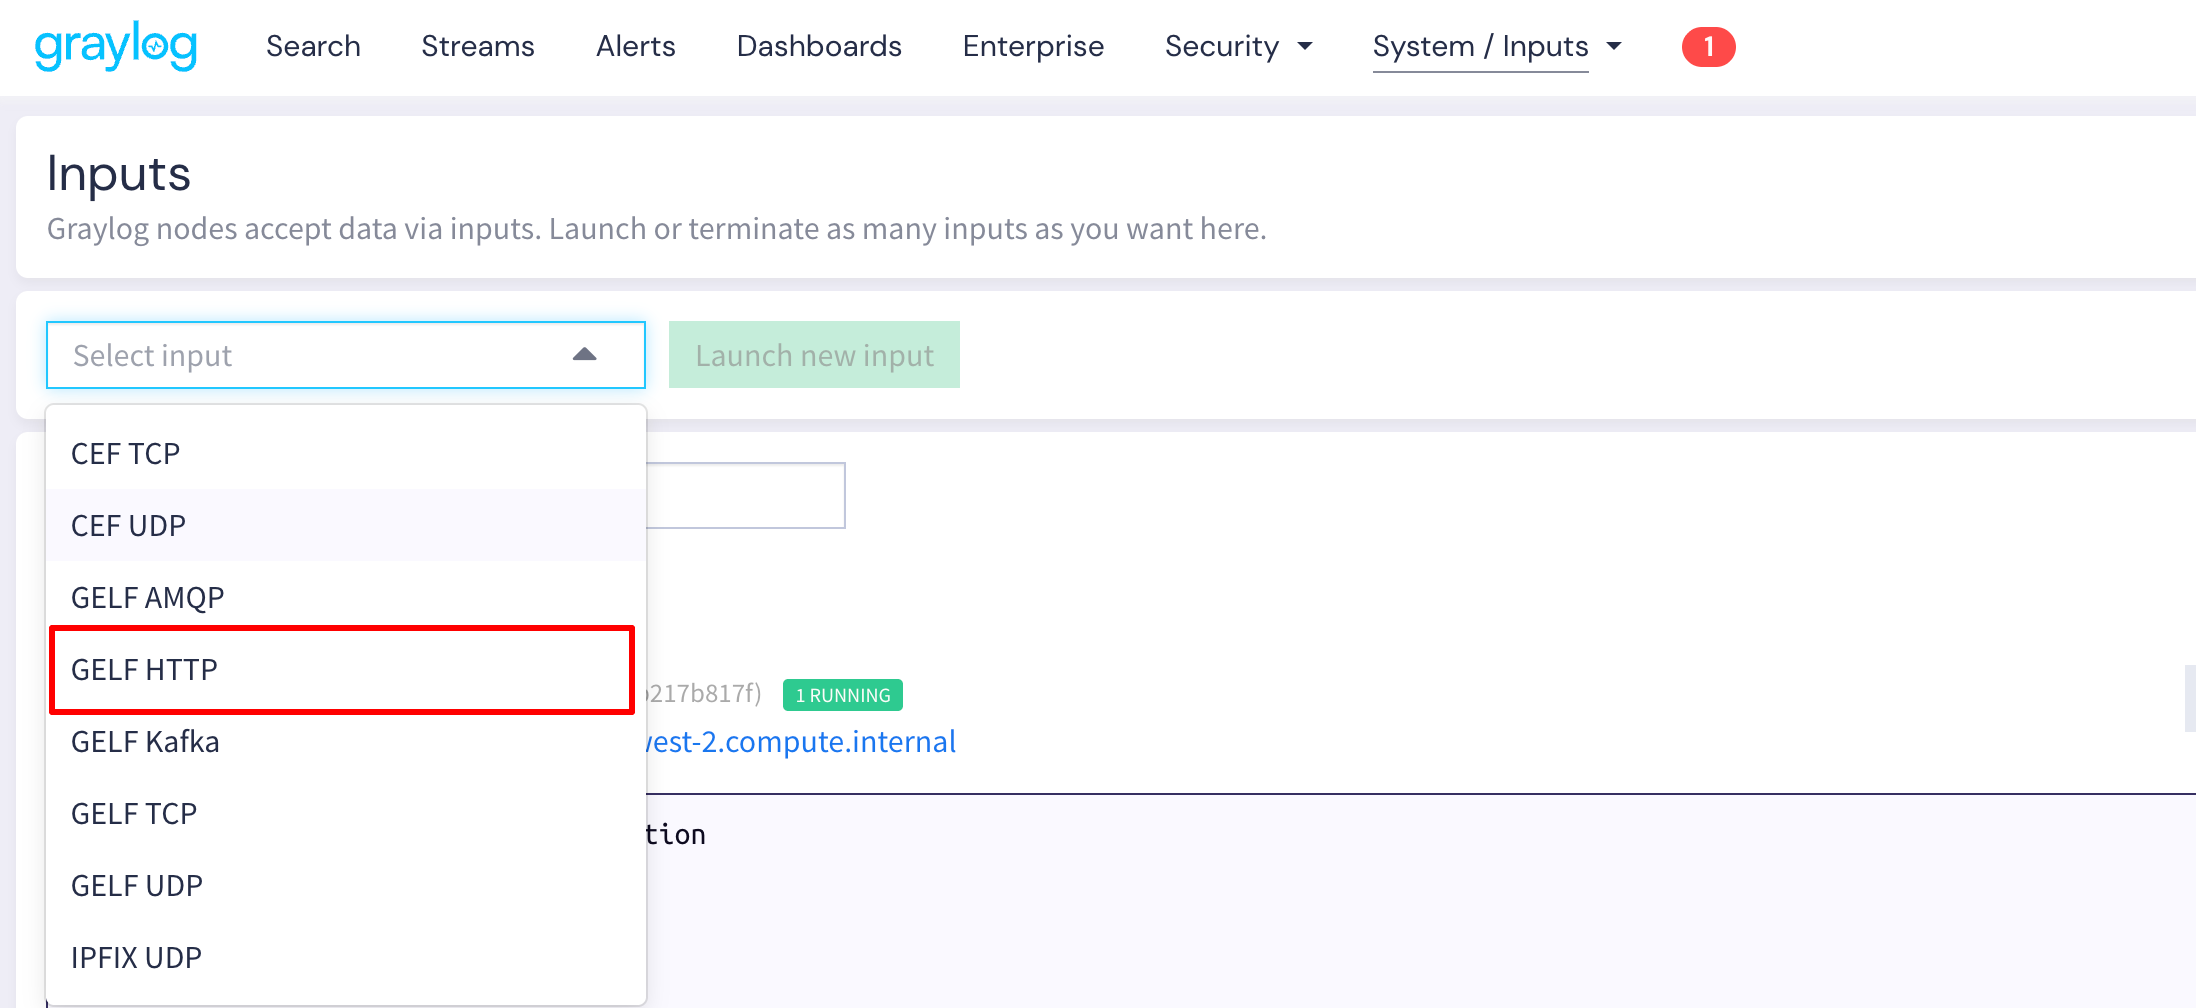Image resolution: width=2196 pixels, height=1008 pixels.
Task: Click the 1 RUNNING status badge
Action: (841, 694)
